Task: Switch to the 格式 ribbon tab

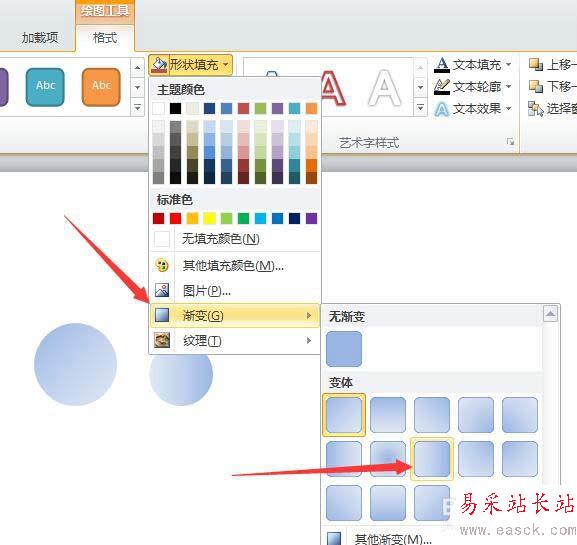Action: tap(105, 38)
